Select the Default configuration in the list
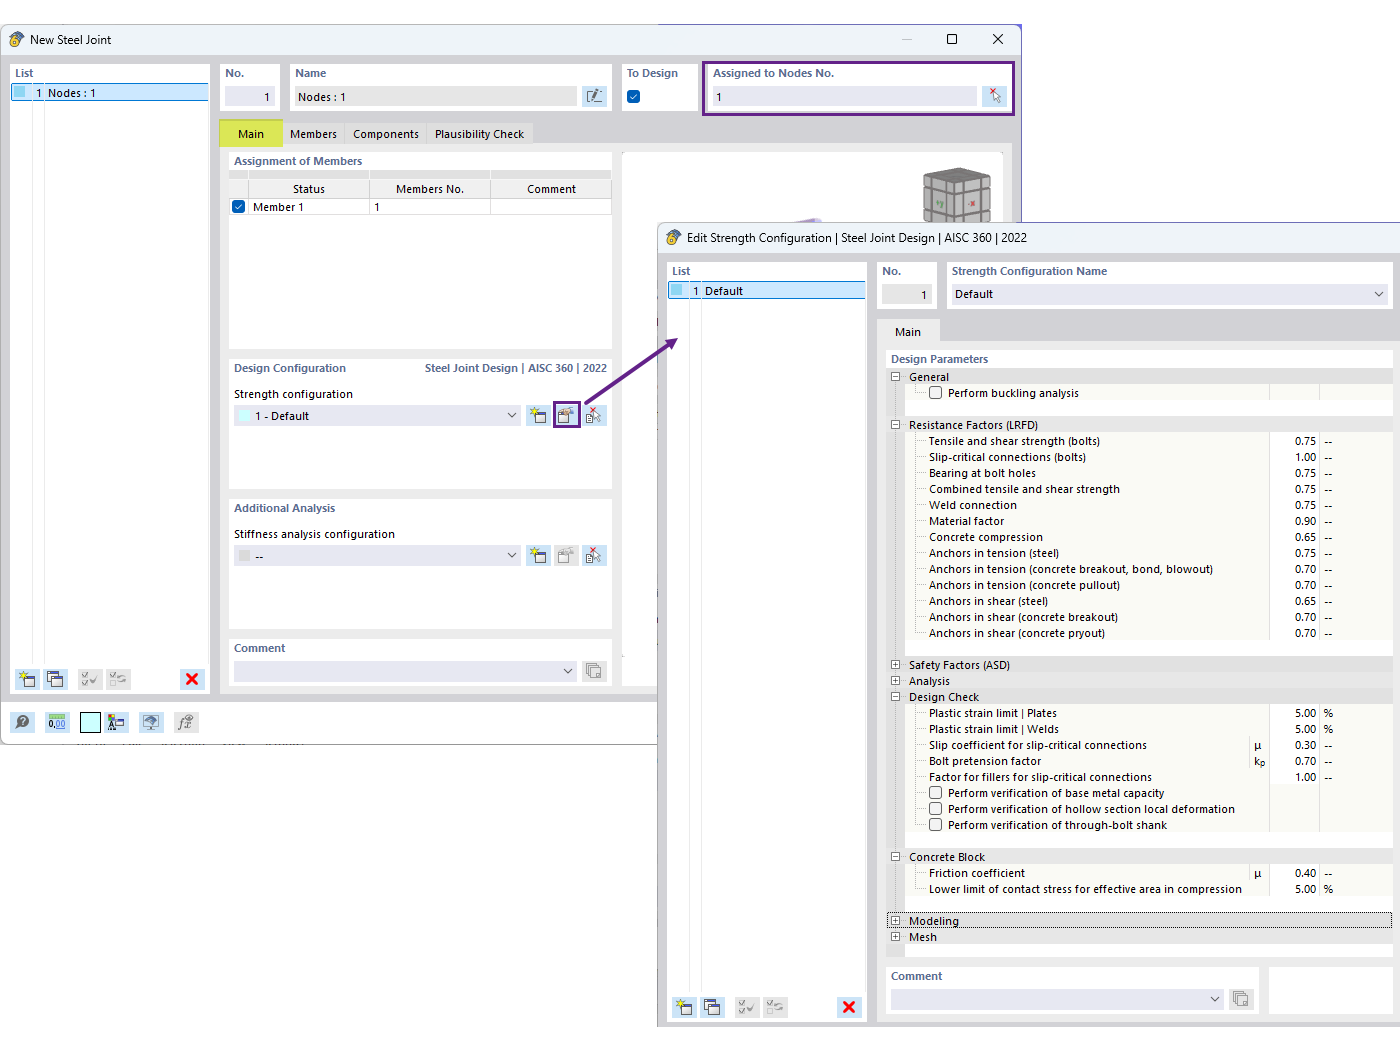 click(x=765, y=290)
